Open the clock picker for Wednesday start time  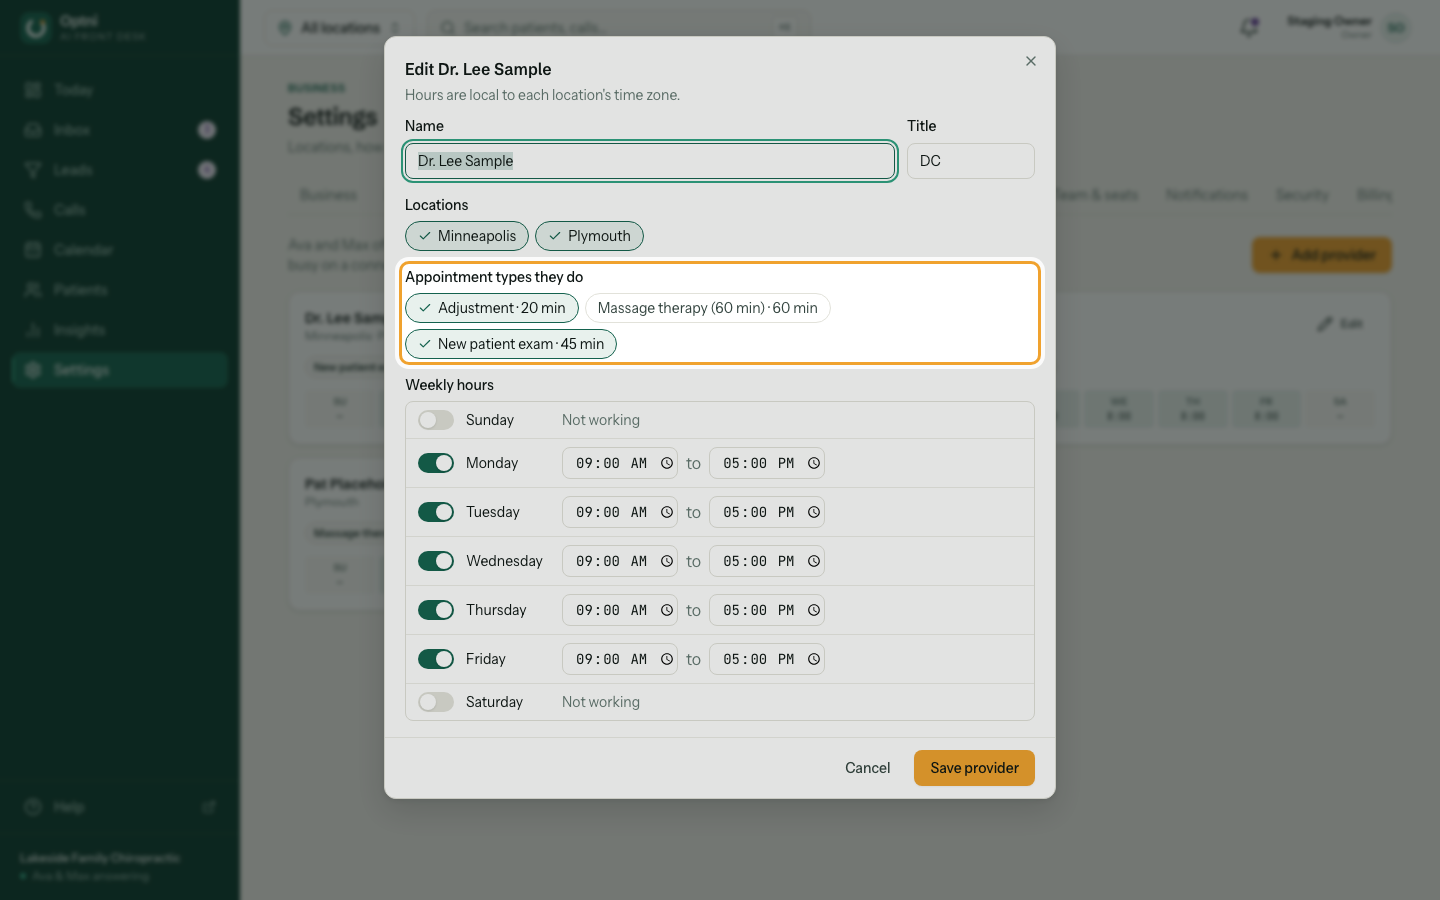[667, 561]
